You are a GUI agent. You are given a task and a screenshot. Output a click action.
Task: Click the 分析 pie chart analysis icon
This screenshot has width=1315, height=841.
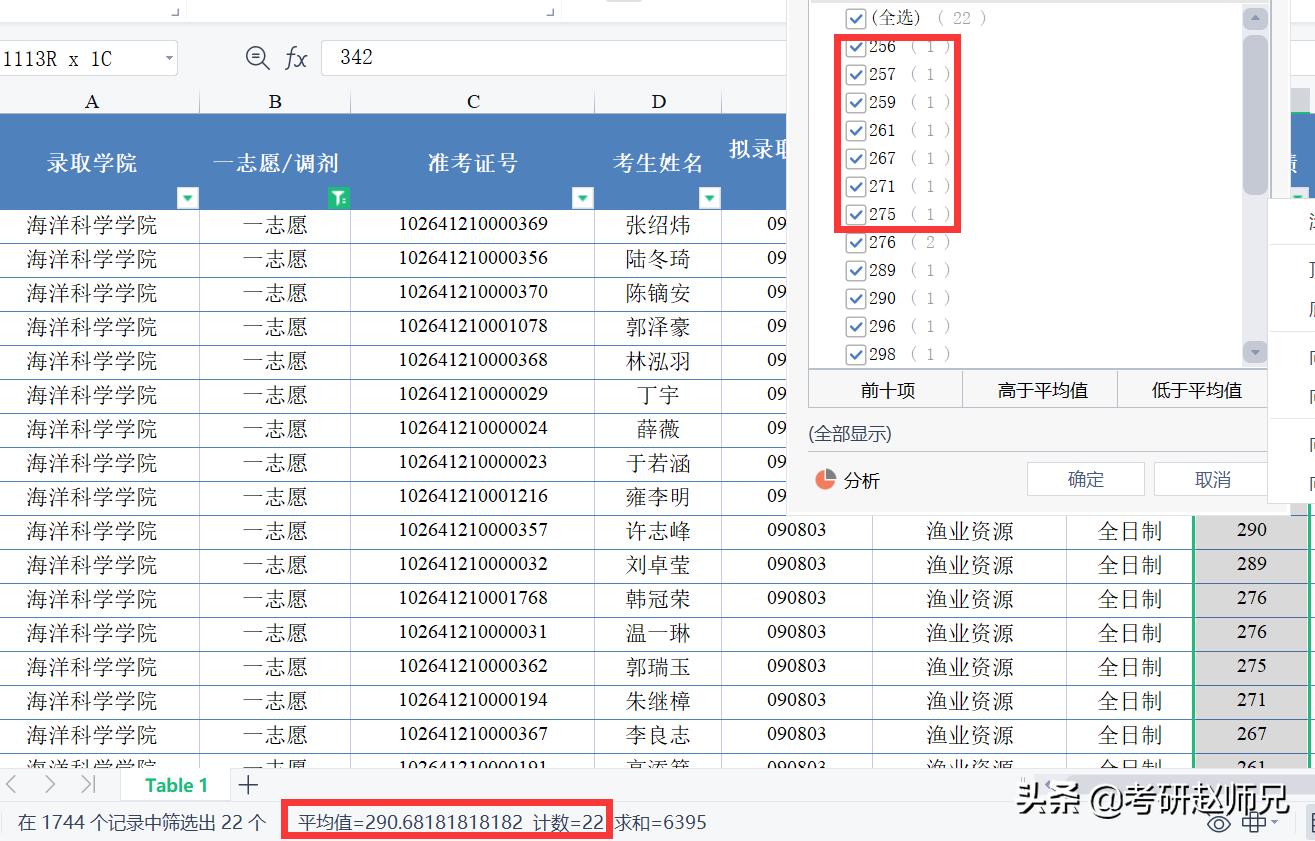click(x=824, y=479)
